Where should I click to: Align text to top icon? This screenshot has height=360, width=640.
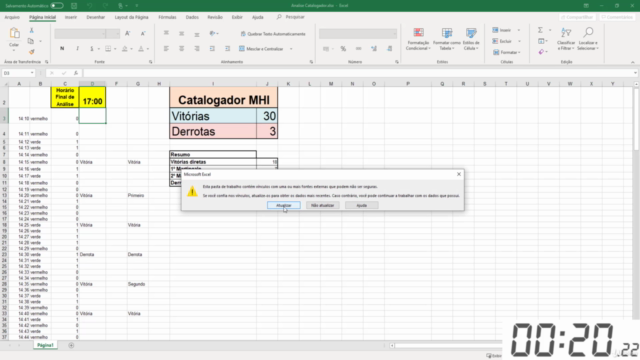tap(166, 33)
